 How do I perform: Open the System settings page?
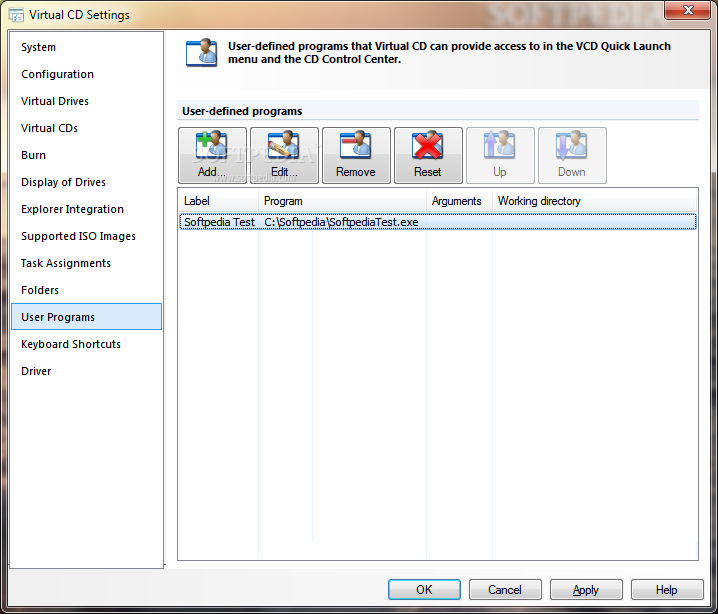tap(87, 47)
